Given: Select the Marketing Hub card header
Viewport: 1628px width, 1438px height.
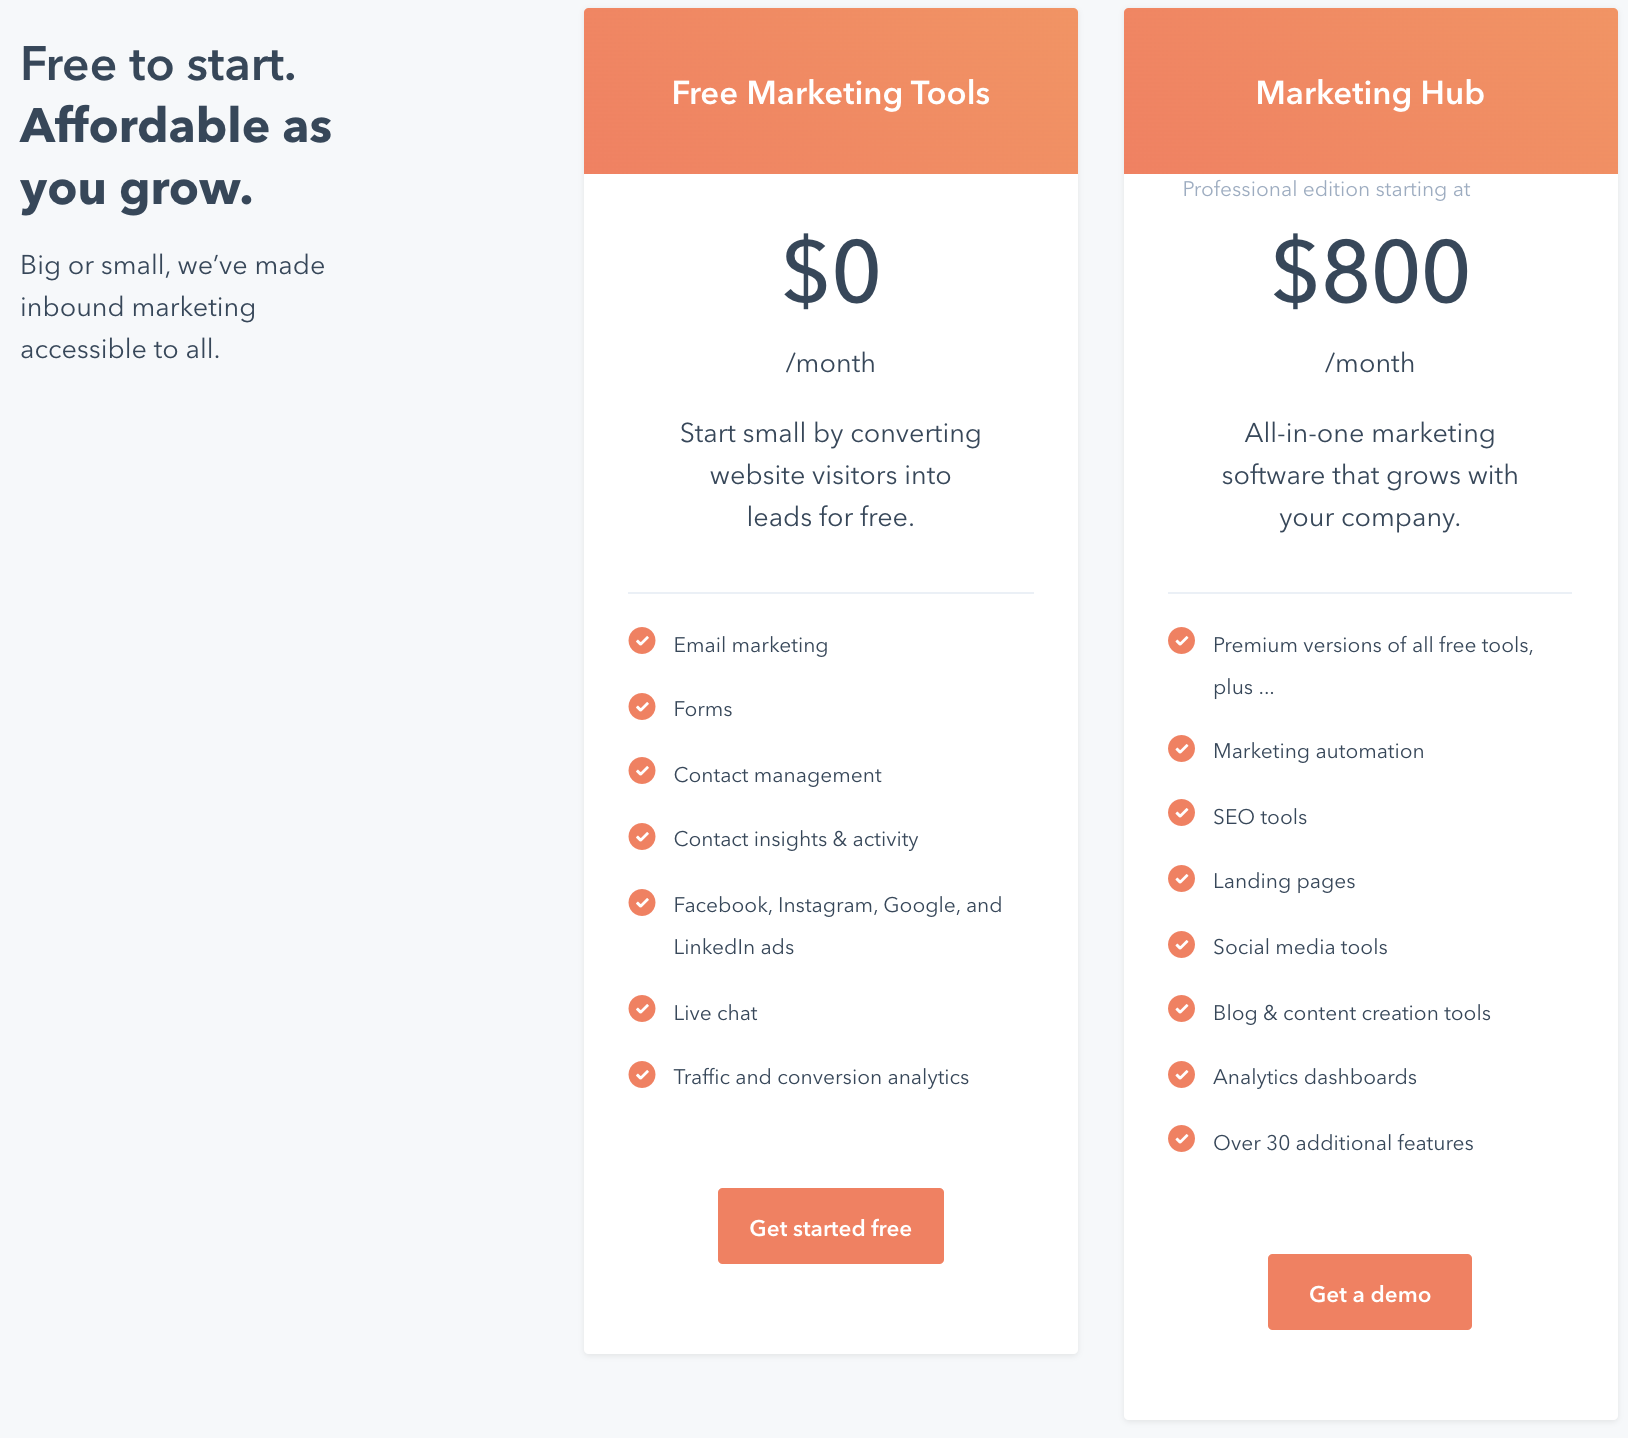Looking at the screenshot, I should click(x=1371, y=91).
